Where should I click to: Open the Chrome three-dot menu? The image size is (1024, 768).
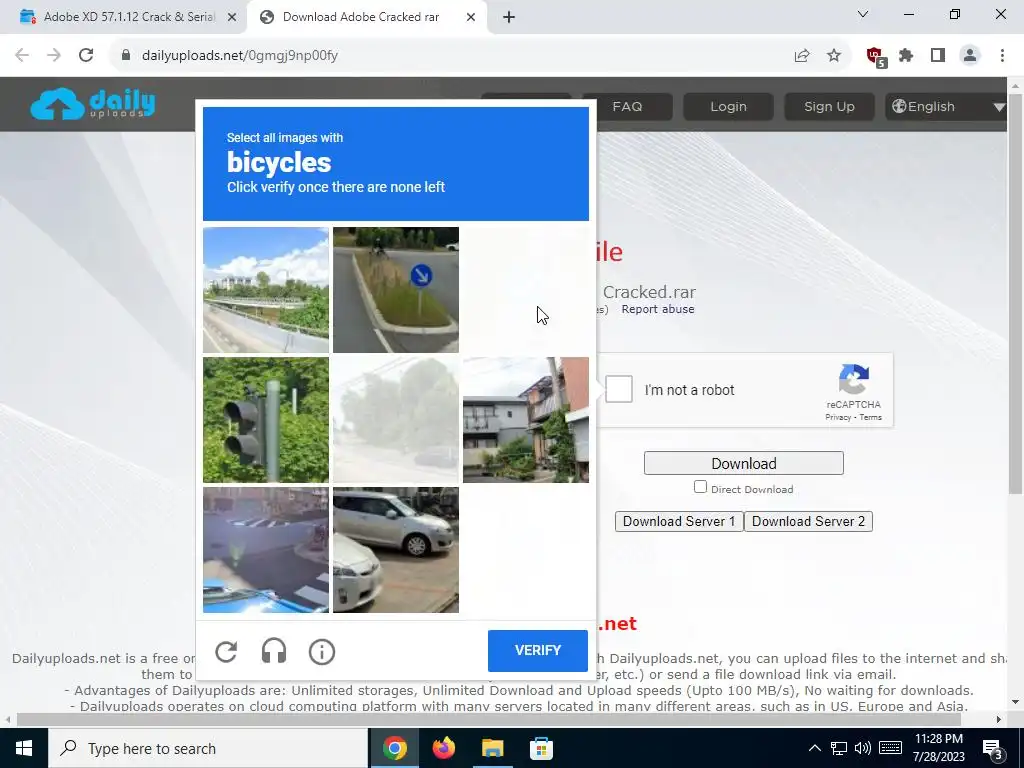[x=1002, y=55]
